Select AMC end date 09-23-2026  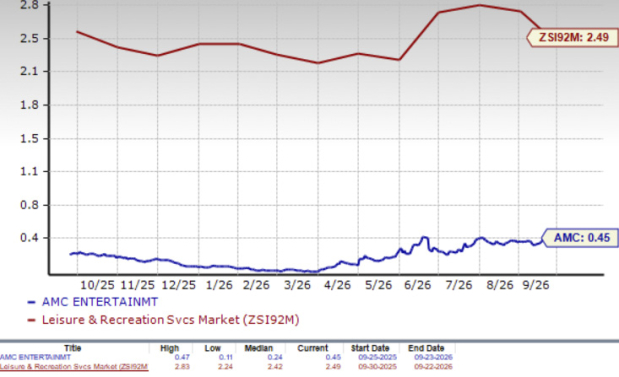pyautogui.click(x=433, y=357)
